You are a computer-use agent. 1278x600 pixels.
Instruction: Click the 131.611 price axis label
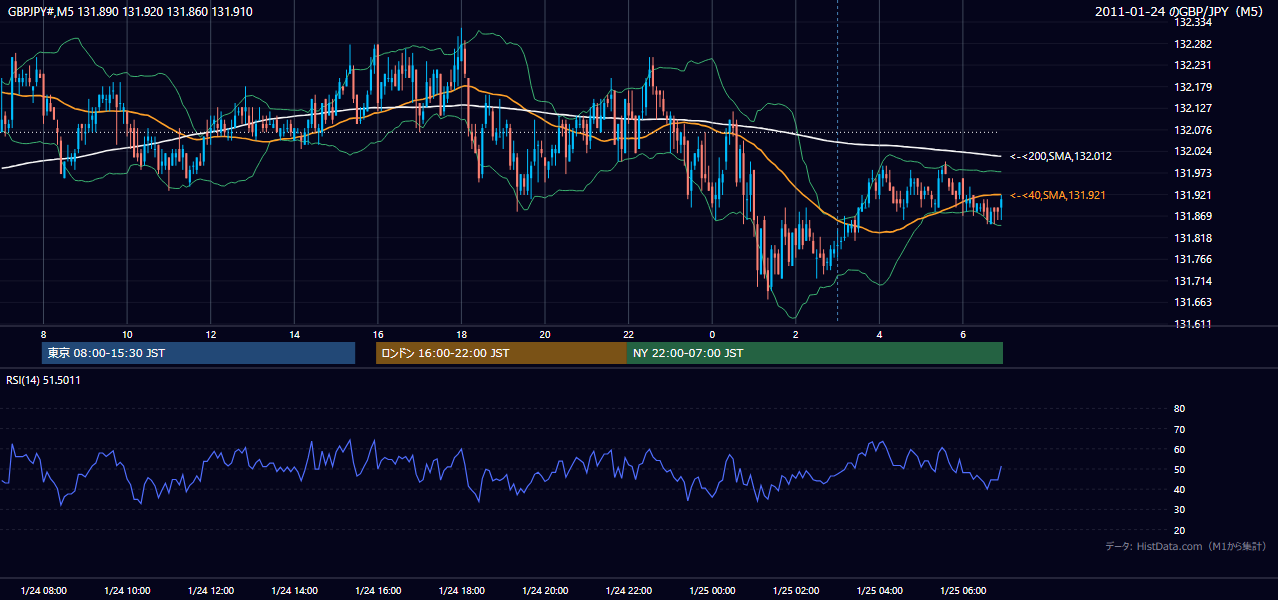pos(1193,324)
